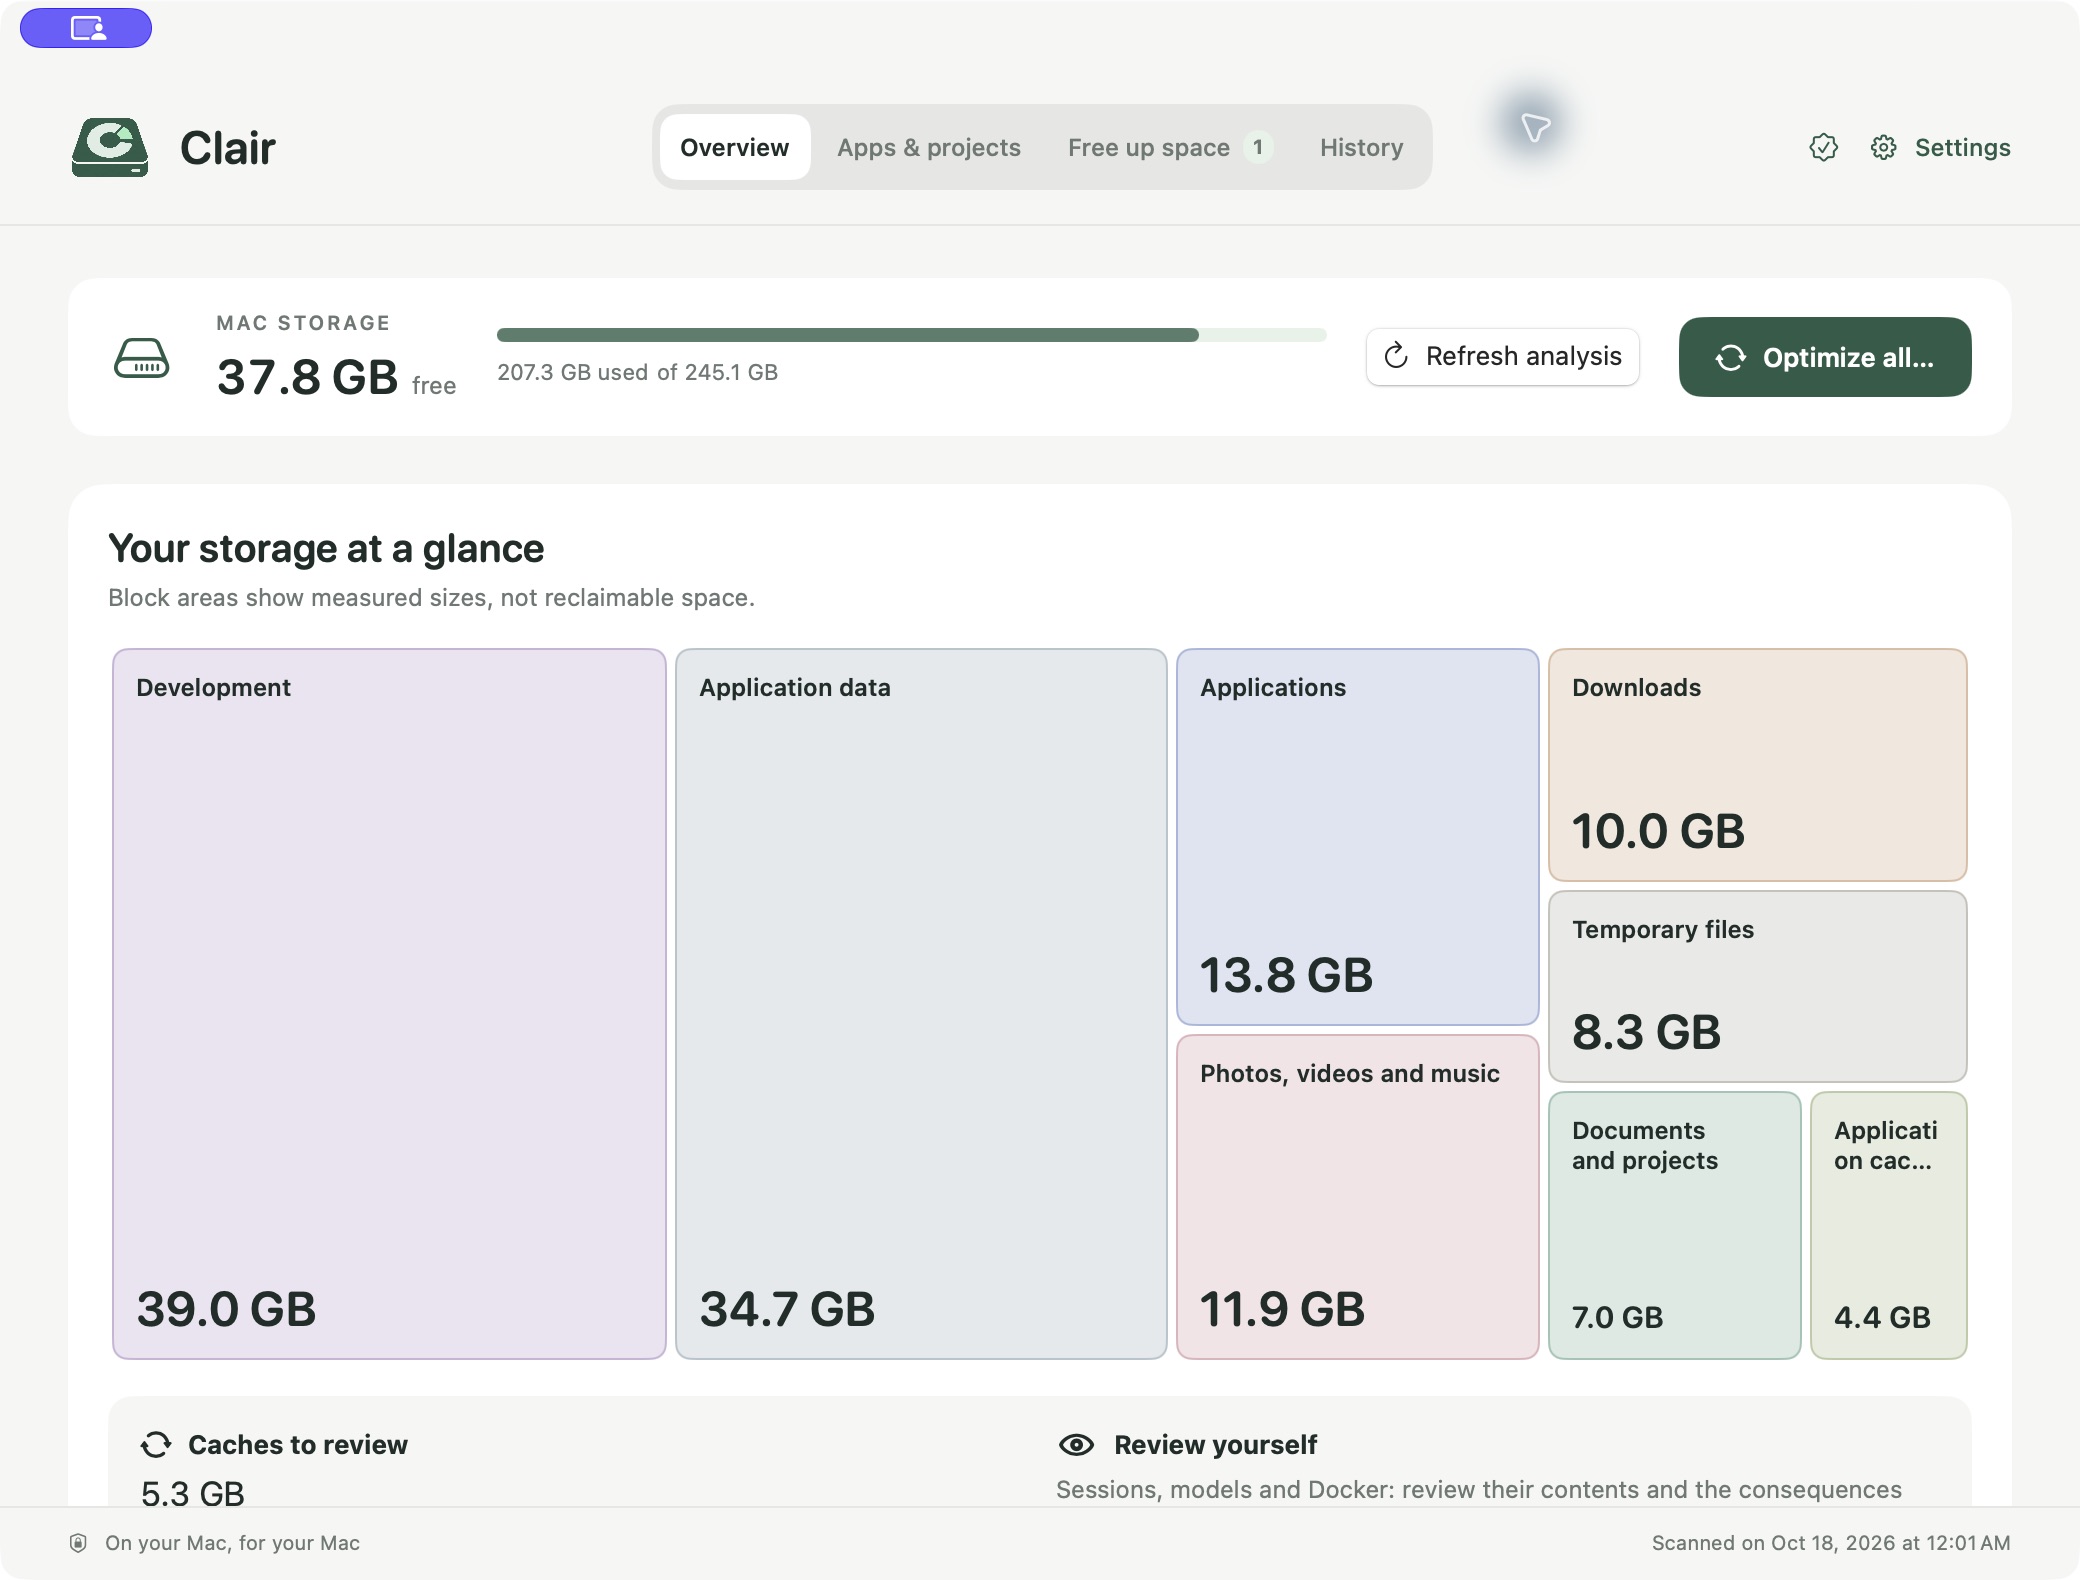Click the On your Mac, for your Mac text
Image resolution: width=2080 pixels, height=1580 pixels.
232,1543
